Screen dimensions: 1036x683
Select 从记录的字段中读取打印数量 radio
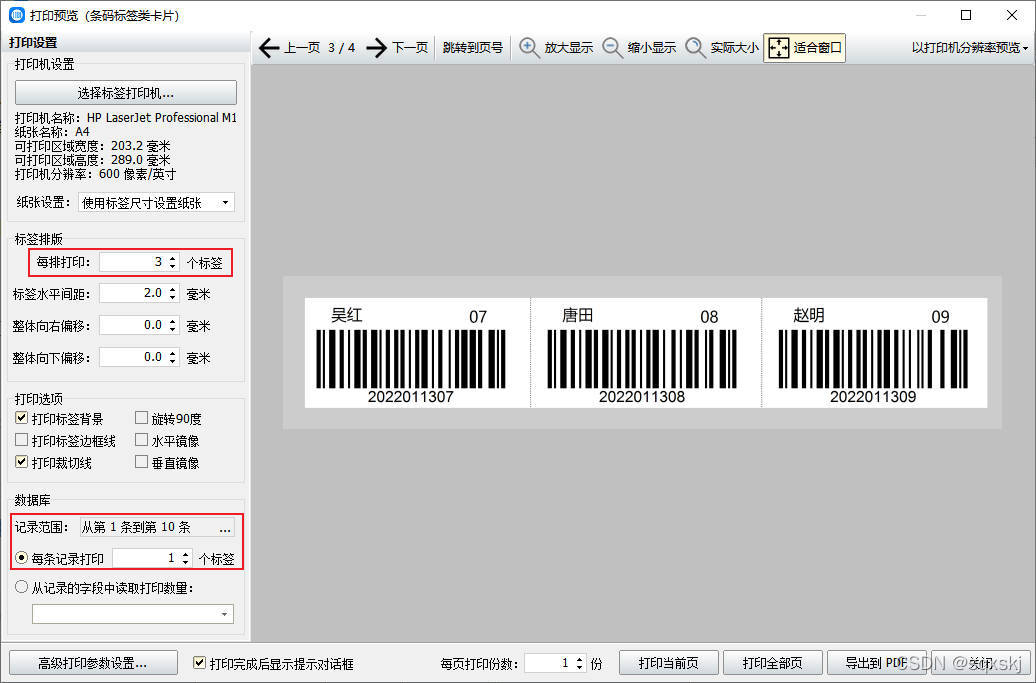pos(21,587)
